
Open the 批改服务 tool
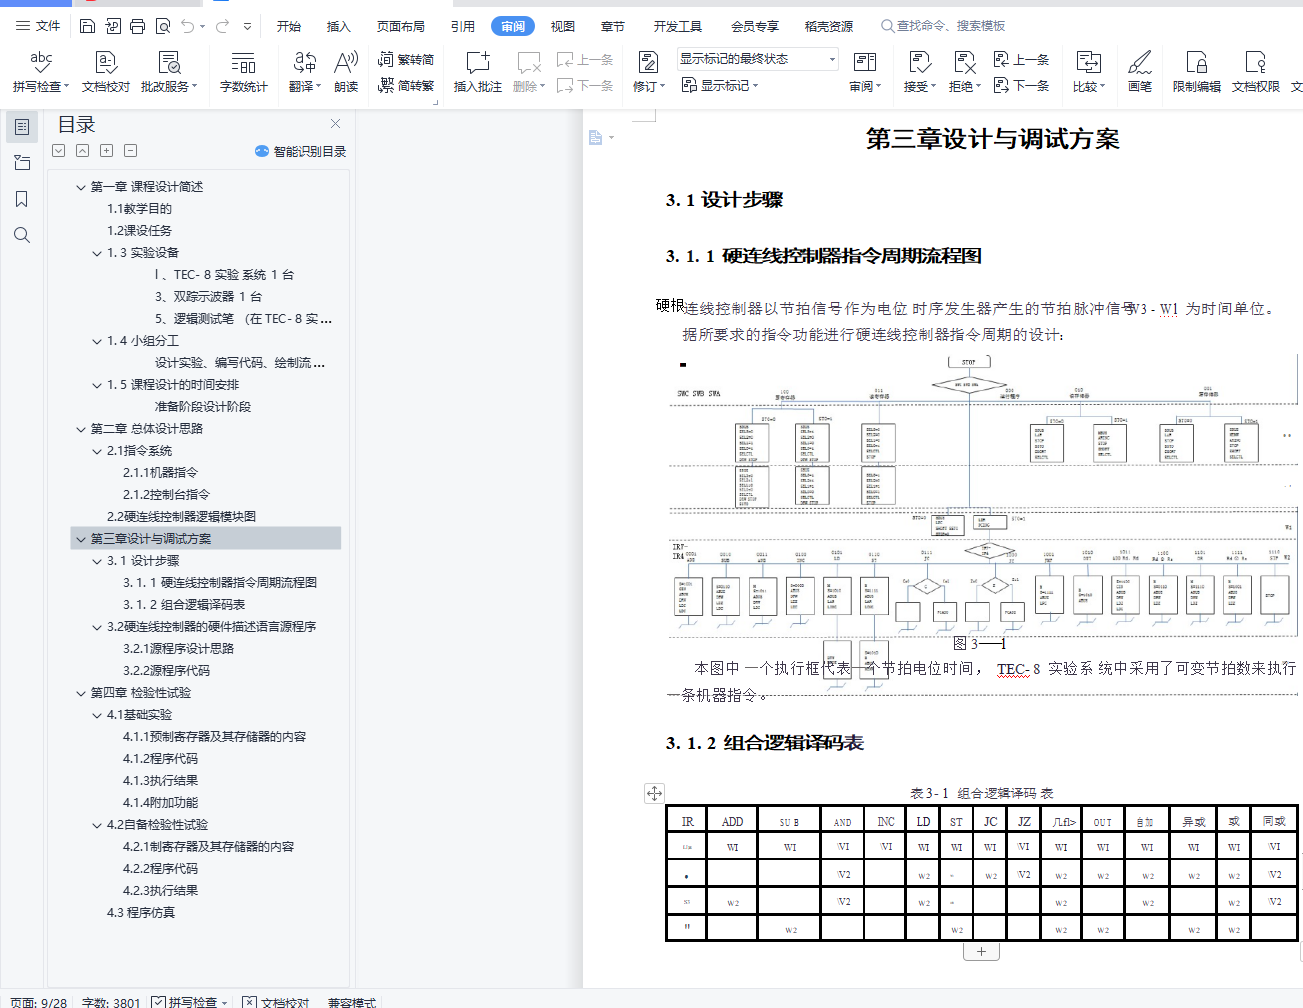[x=169, y=73]
